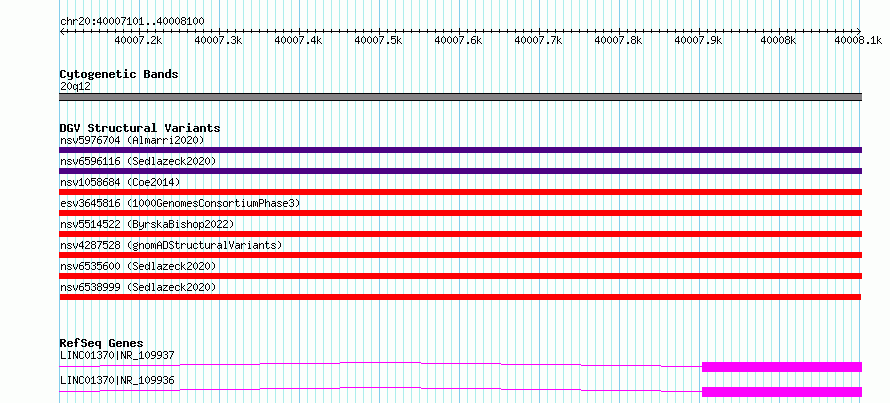The width and height of the screenshot is (890, 403).
Task: Select the red bar for nsv6535600
Action: coord(461,276)
